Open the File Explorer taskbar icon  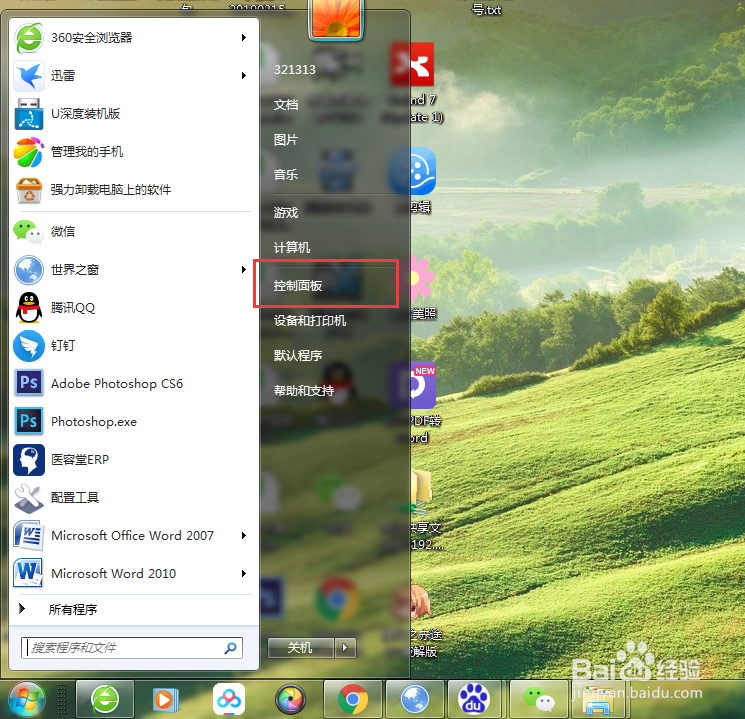598,700
